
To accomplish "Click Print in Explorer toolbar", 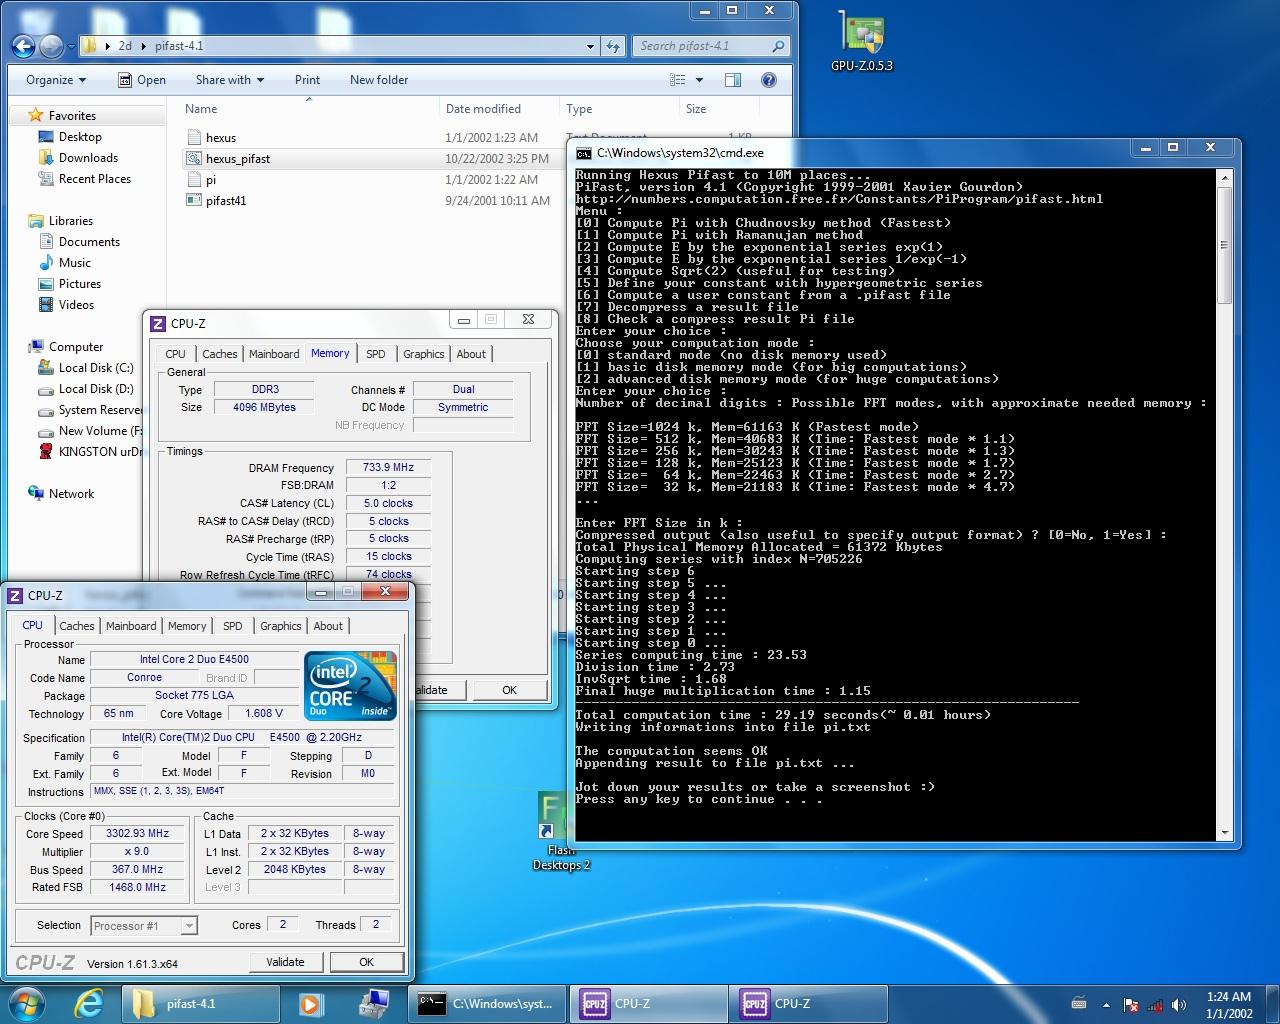I will pyautogui.click(x=308, y=80).
